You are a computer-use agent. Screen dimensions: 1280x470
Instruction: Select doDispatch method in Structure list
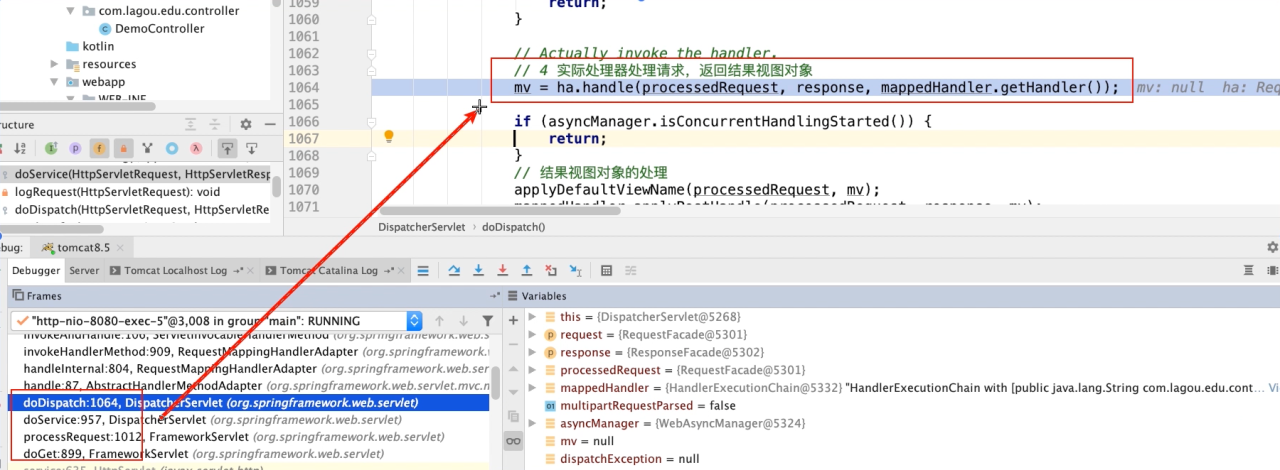click(x=135, y=209)
